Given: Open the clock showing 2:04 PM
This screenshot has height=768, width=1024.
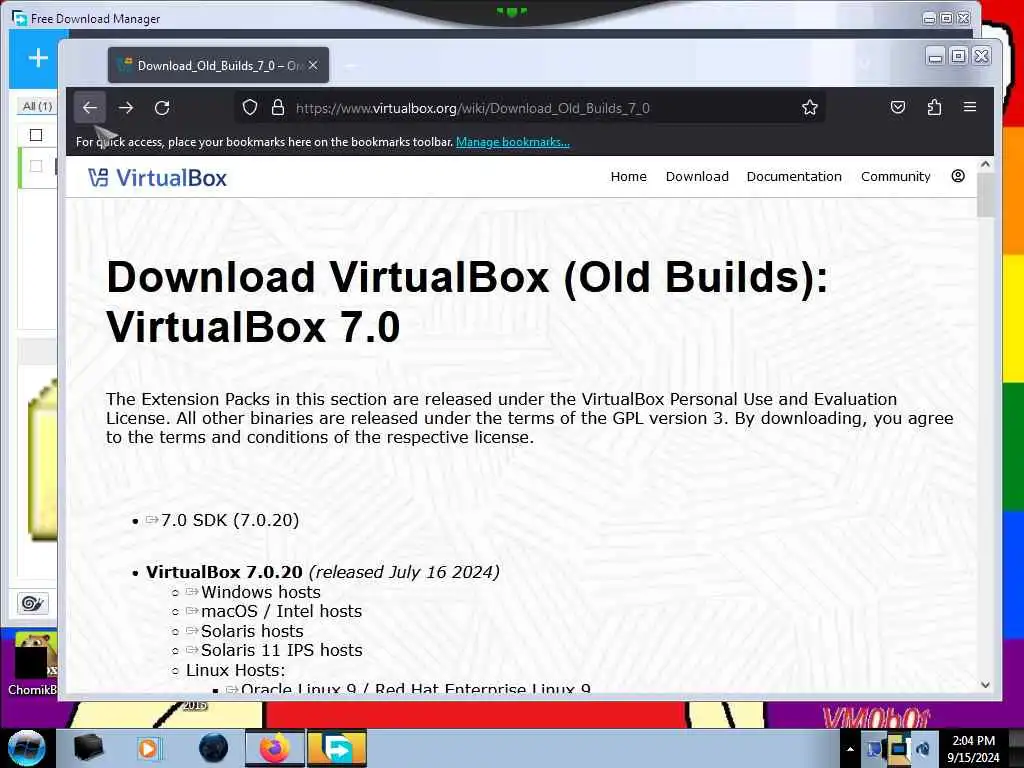Looking at the screenshot, I should (x=974, y=749).
